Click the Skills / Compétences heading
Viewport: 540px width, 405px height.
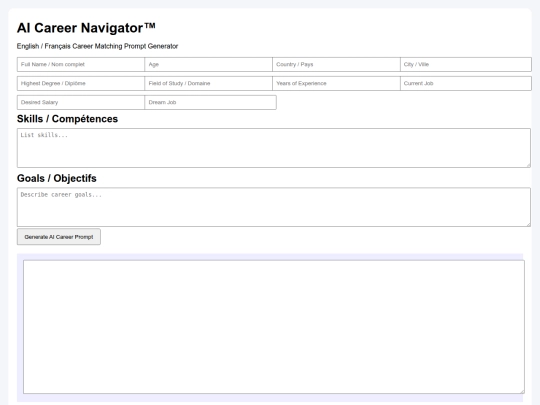tap(68, 119)
